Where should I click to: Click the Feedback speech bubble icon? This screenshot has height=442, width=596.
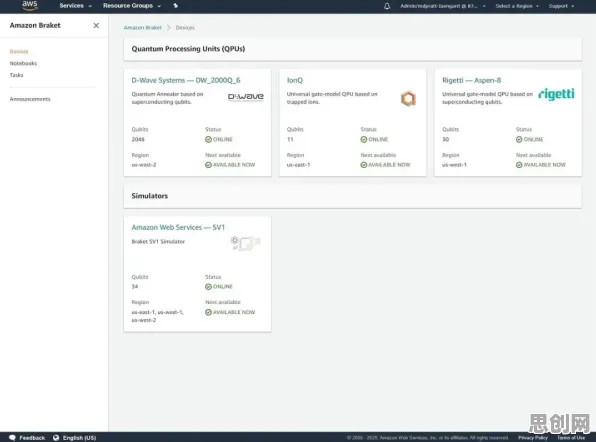point(12,437)
